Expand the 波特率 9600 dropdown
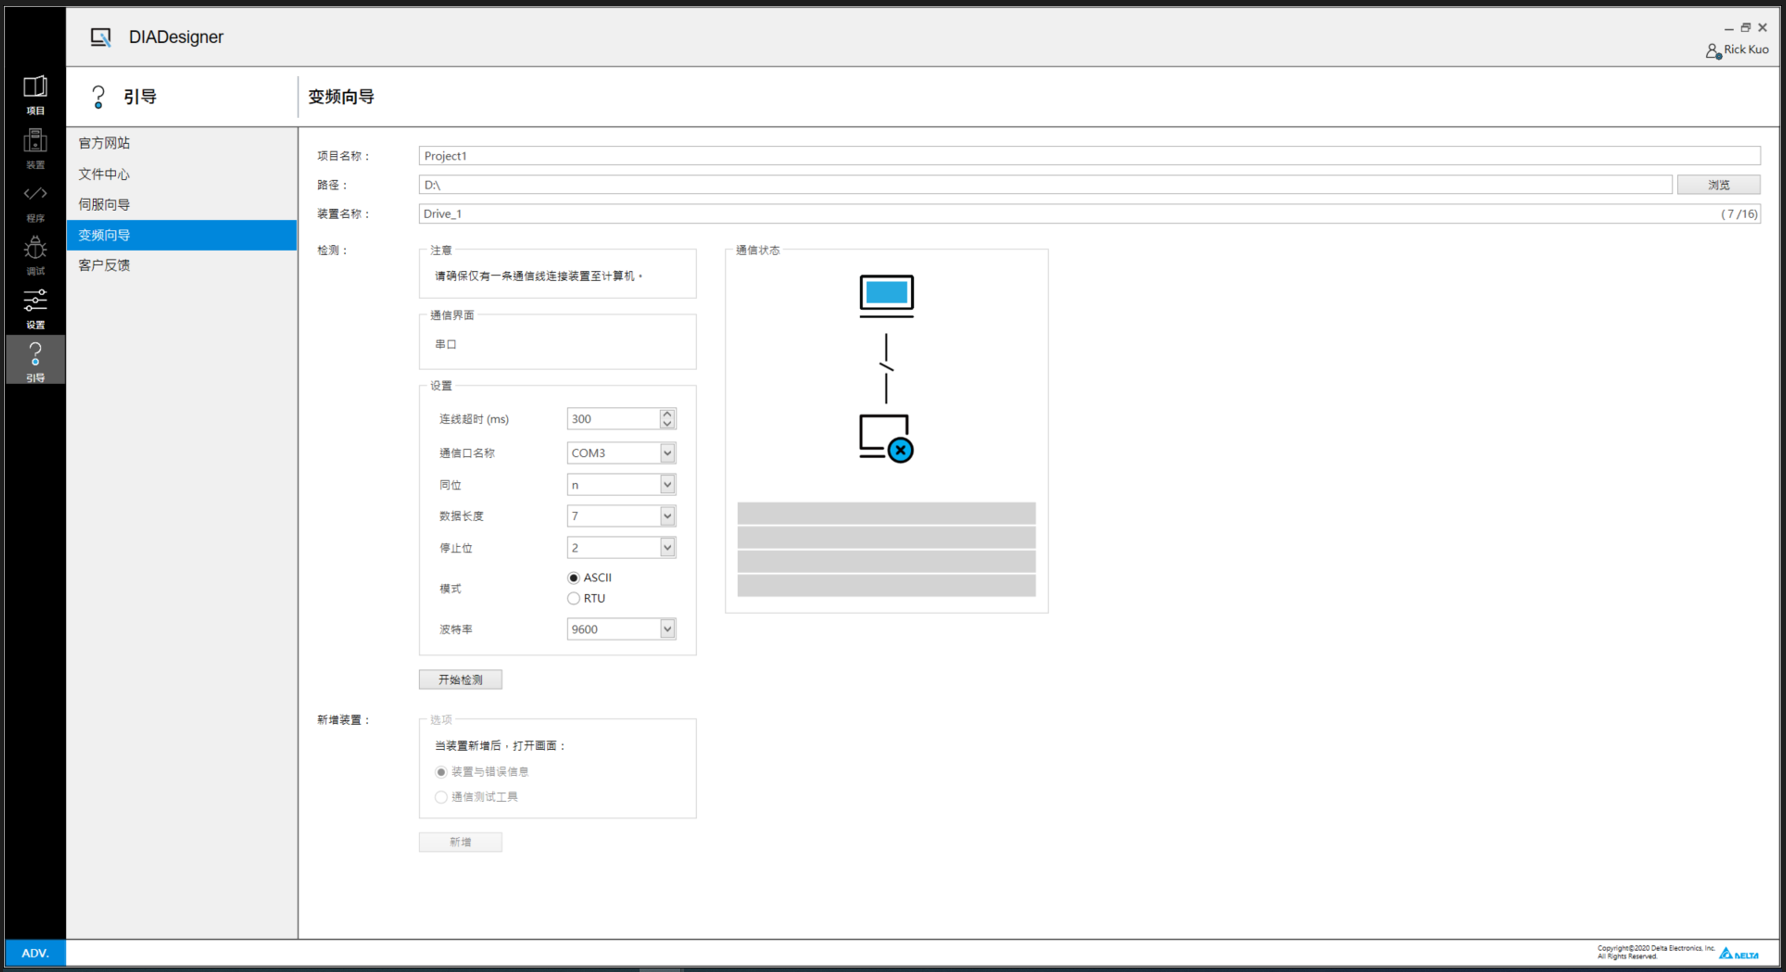1786x972 pixels. (667, 629)
